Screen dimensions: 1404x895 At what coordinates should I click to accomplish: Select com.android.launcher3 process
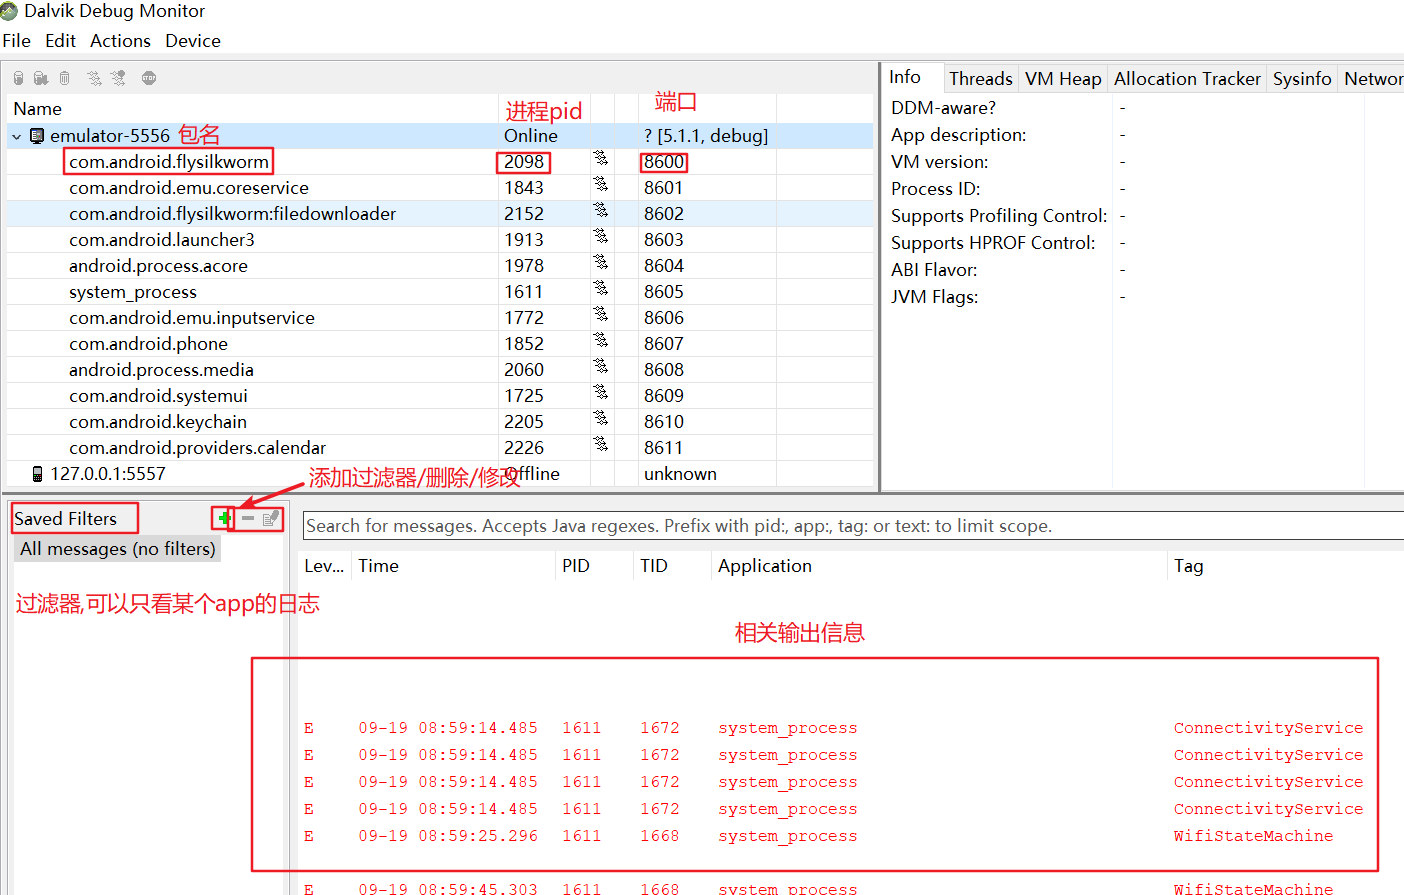[x=162, y=240]
